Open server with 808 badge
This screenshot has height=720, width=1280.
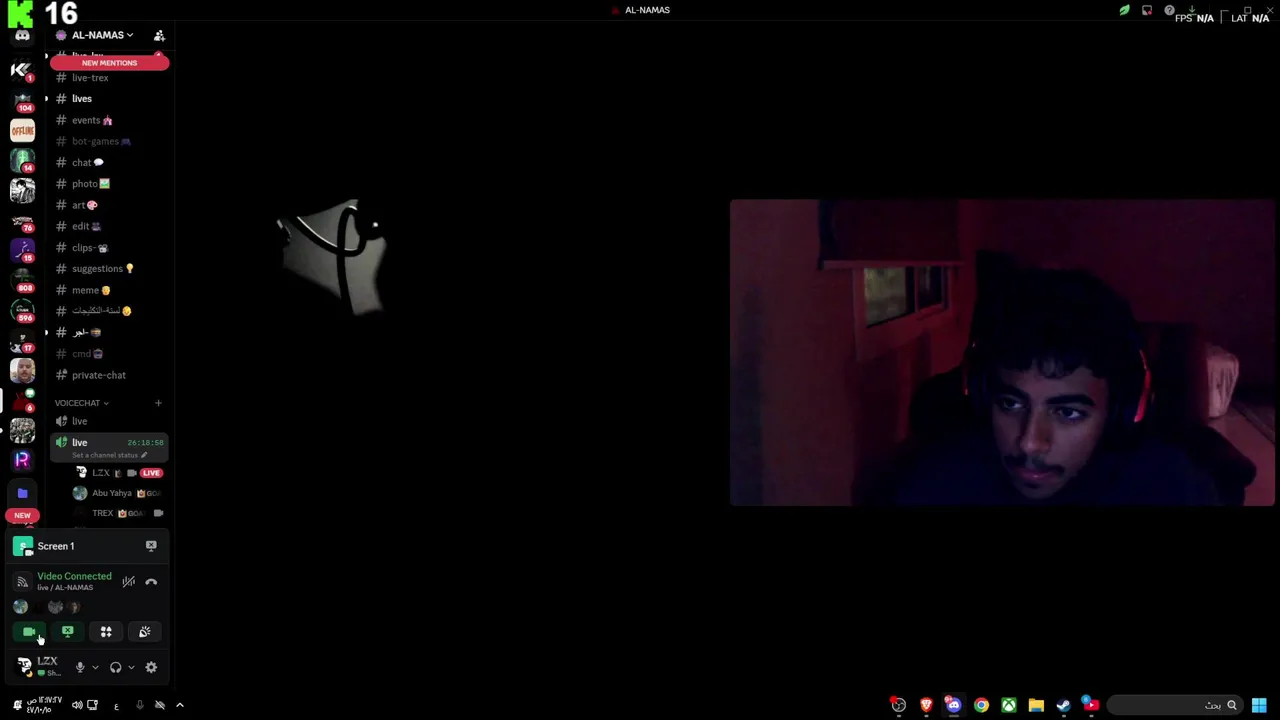tap(22, 280)
